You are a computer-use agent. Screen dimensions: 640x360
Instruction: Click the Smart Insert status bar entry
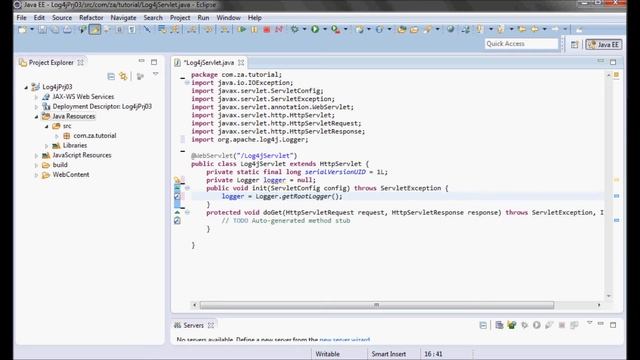(389, 354)
